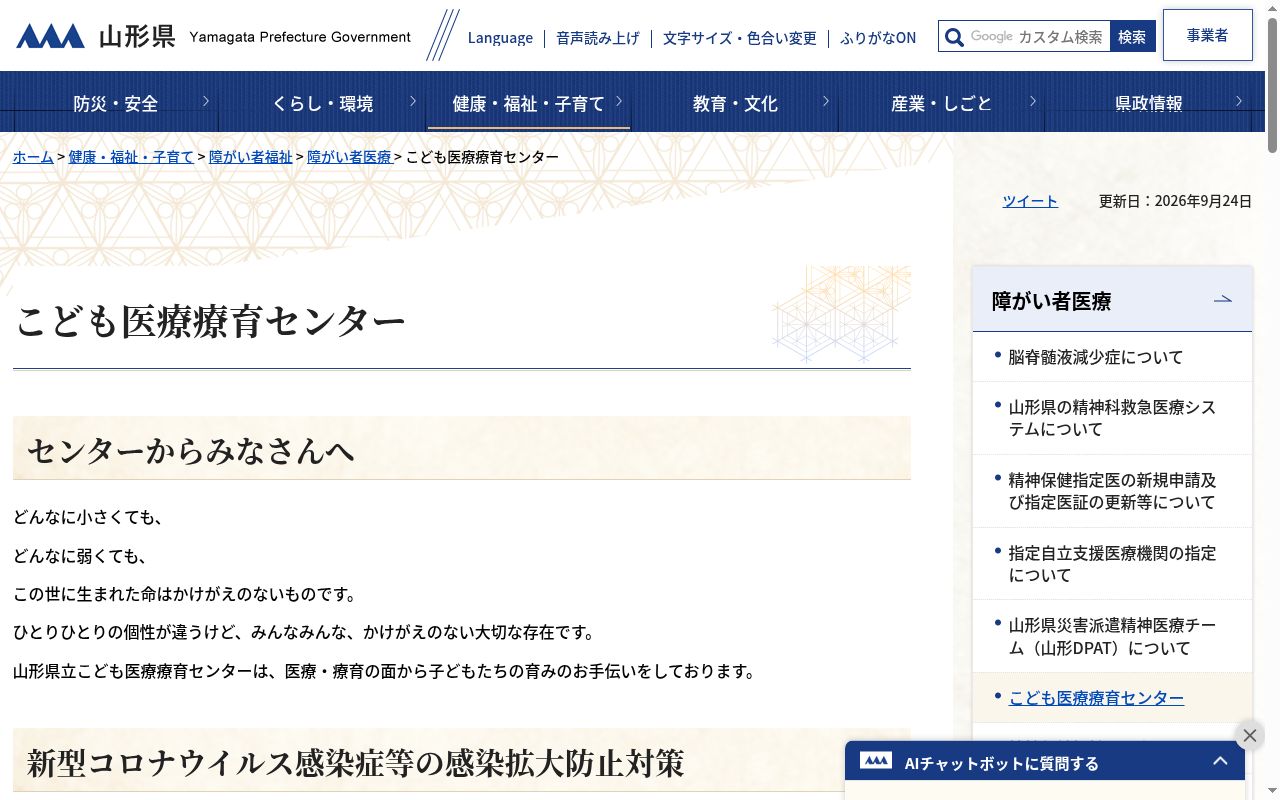
Task: Expand the 健康・福祉・子育て menu chevron
Action: click(x=619, y=100)
